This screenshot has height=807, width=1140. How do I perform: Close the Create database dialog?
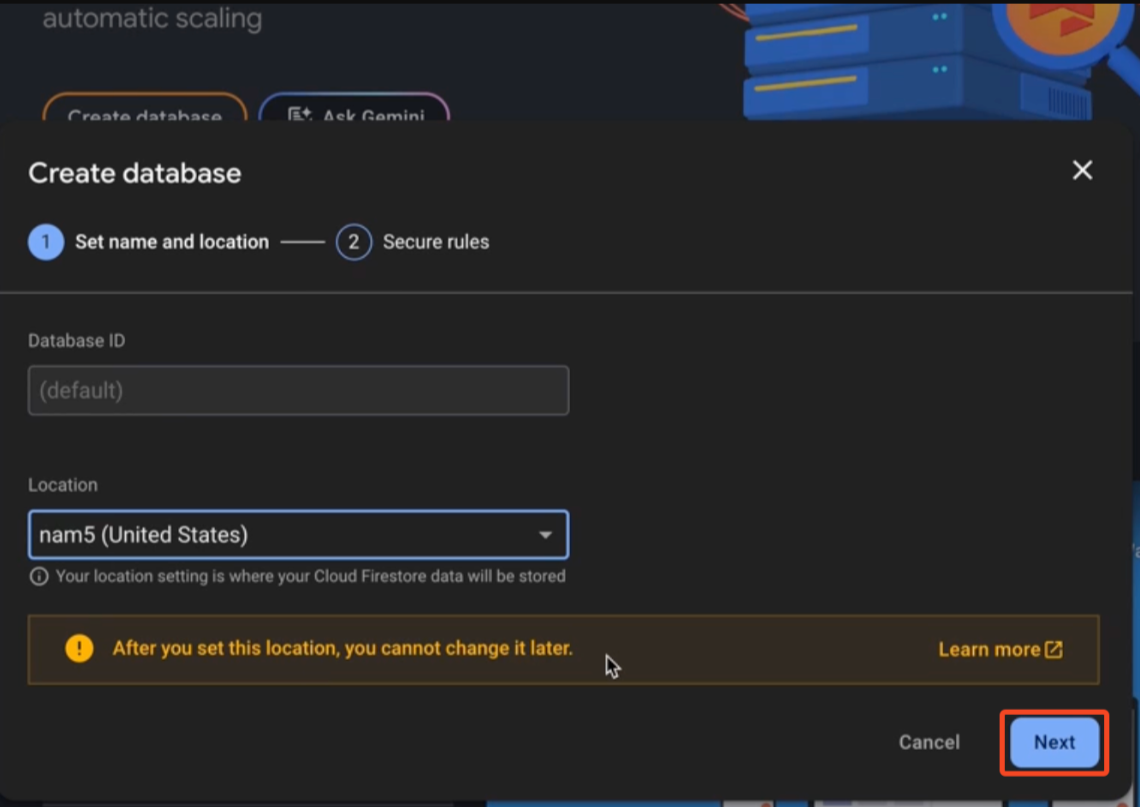tap(1082, 171)
